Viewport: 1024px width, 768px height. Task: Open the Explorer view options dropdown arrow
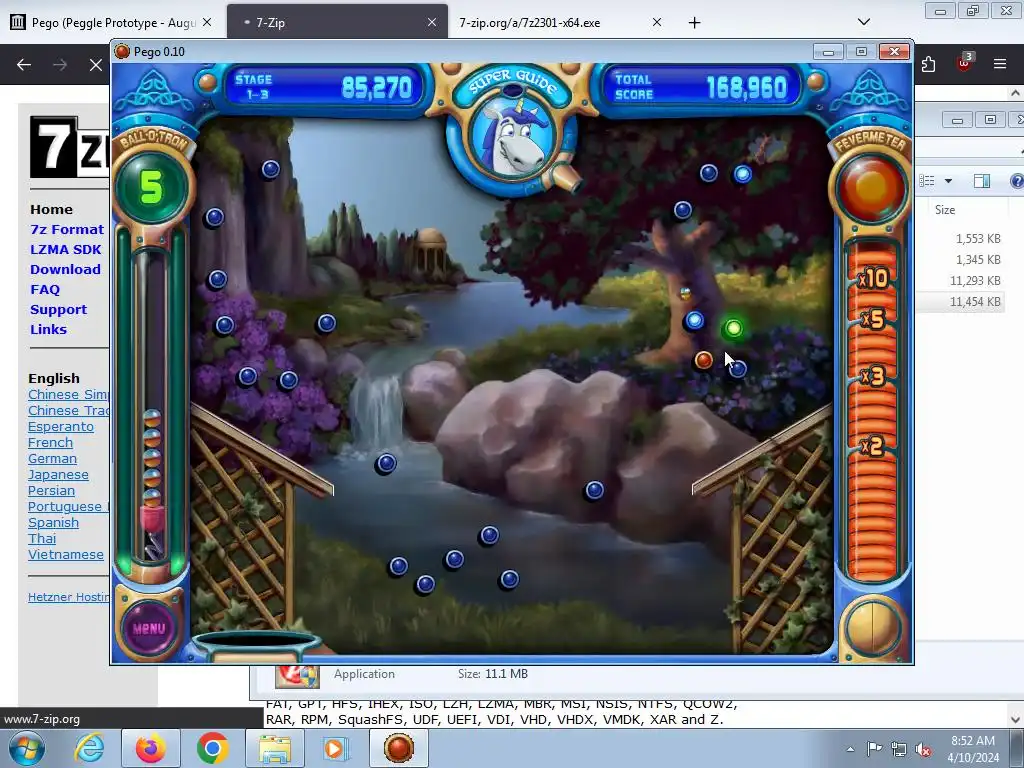(948, 181)
